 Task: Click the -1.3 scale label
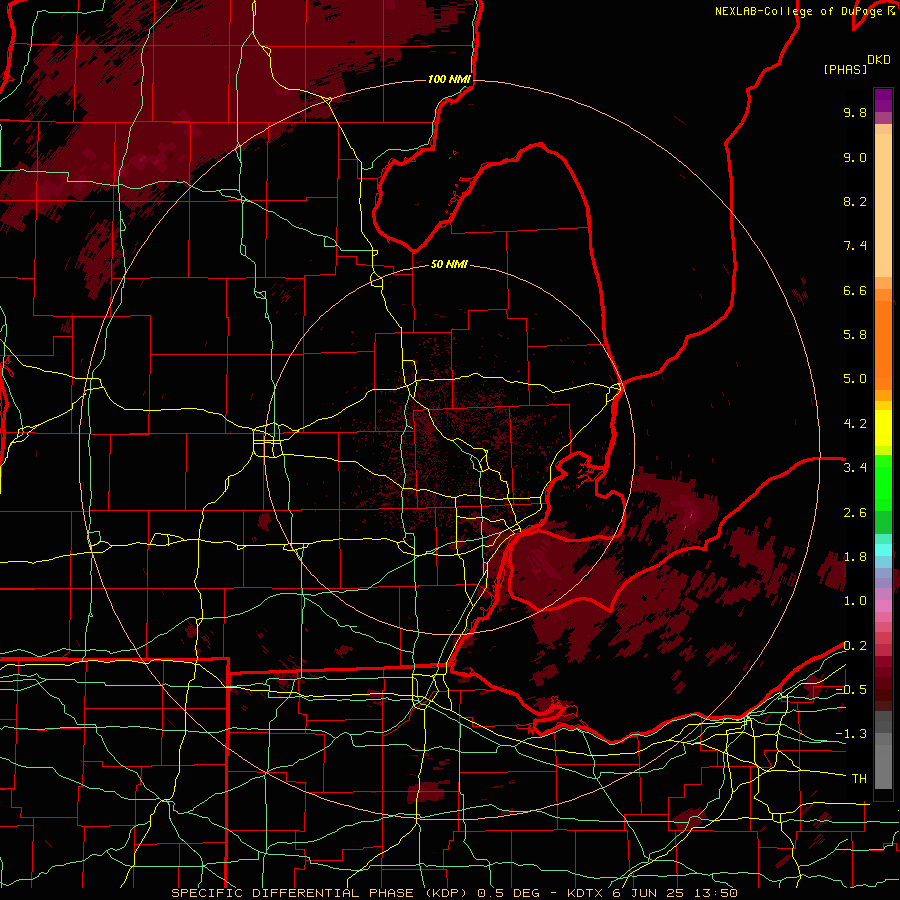851,734
